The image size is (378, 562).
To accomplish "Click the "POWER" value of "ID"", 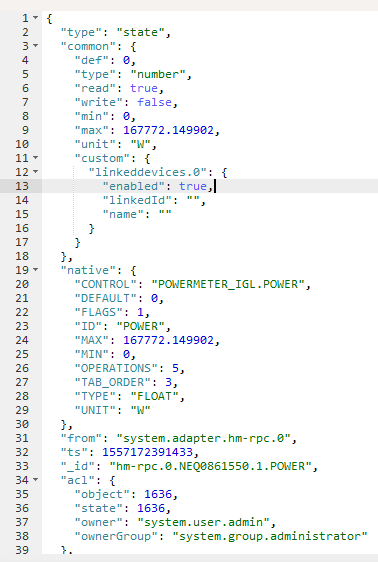I will [x=140, y=326].
